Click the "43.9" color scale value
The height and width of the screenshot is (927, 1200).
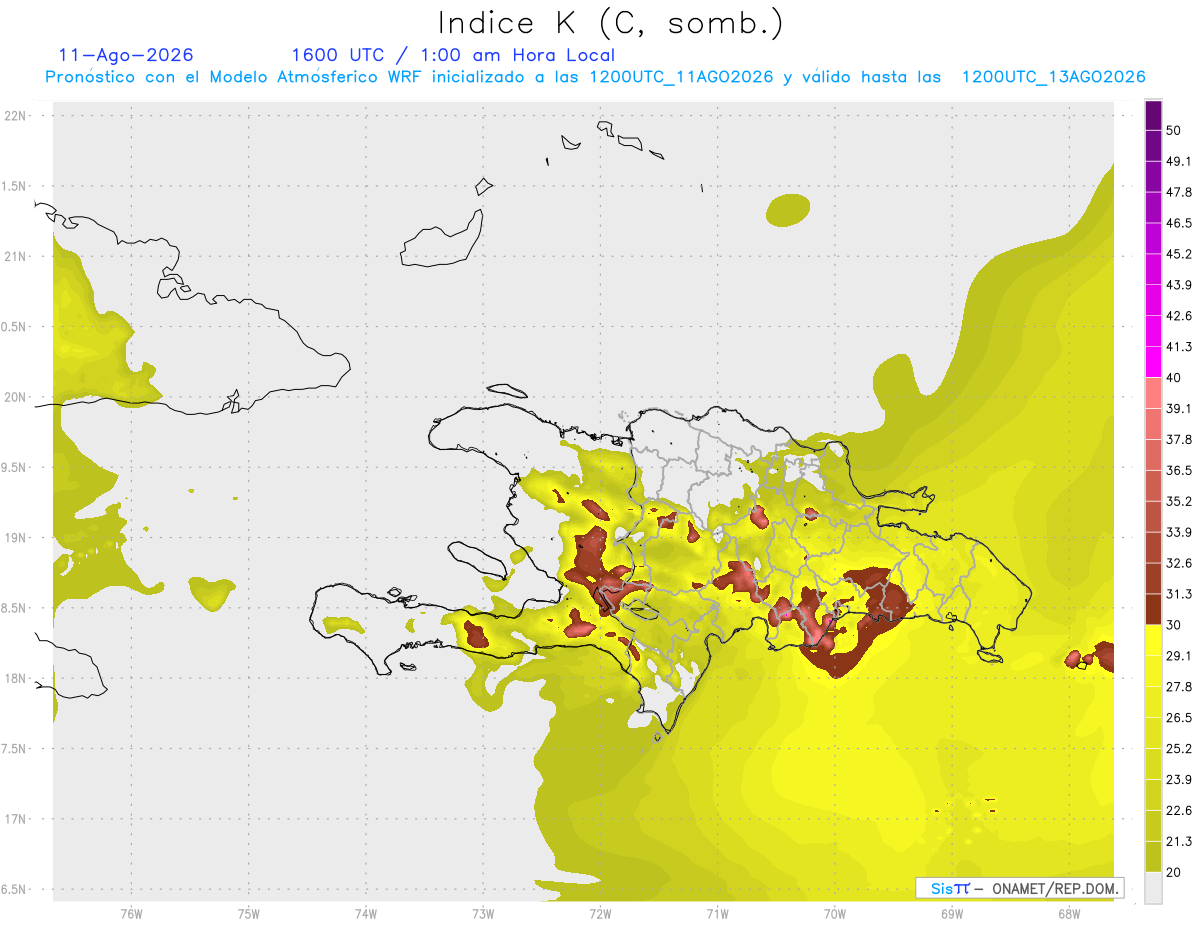click(x=1179, y=285)
